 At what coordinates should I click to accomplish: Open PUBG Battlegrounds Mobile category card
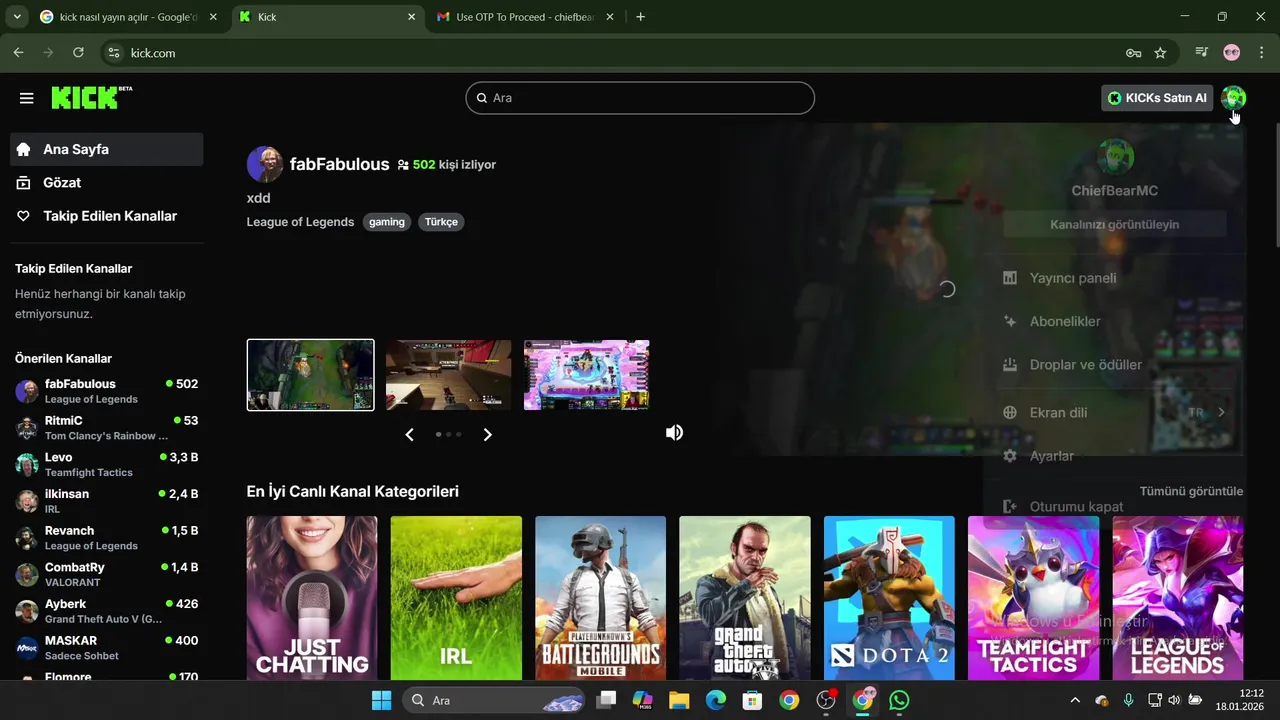coord(600,598)
